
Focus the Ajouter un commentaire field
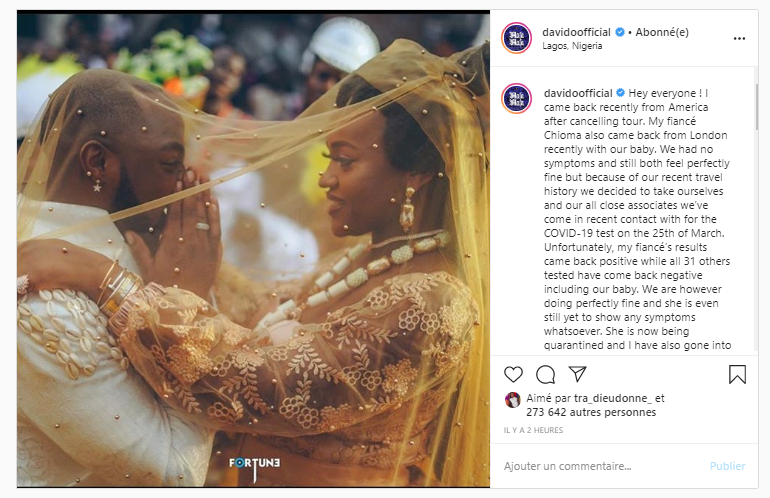point(602,466)
